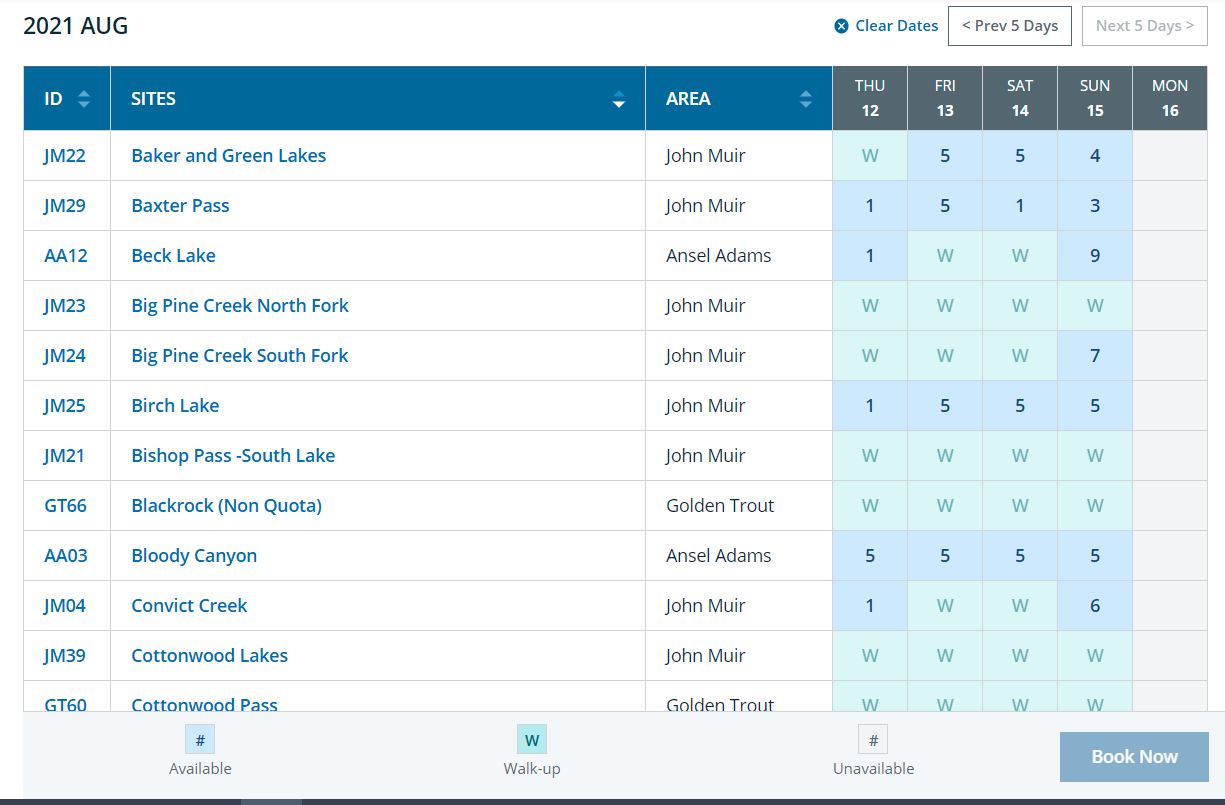Click the Available legend swatch
The image size is (1225, 805).
tap(200, 740)
